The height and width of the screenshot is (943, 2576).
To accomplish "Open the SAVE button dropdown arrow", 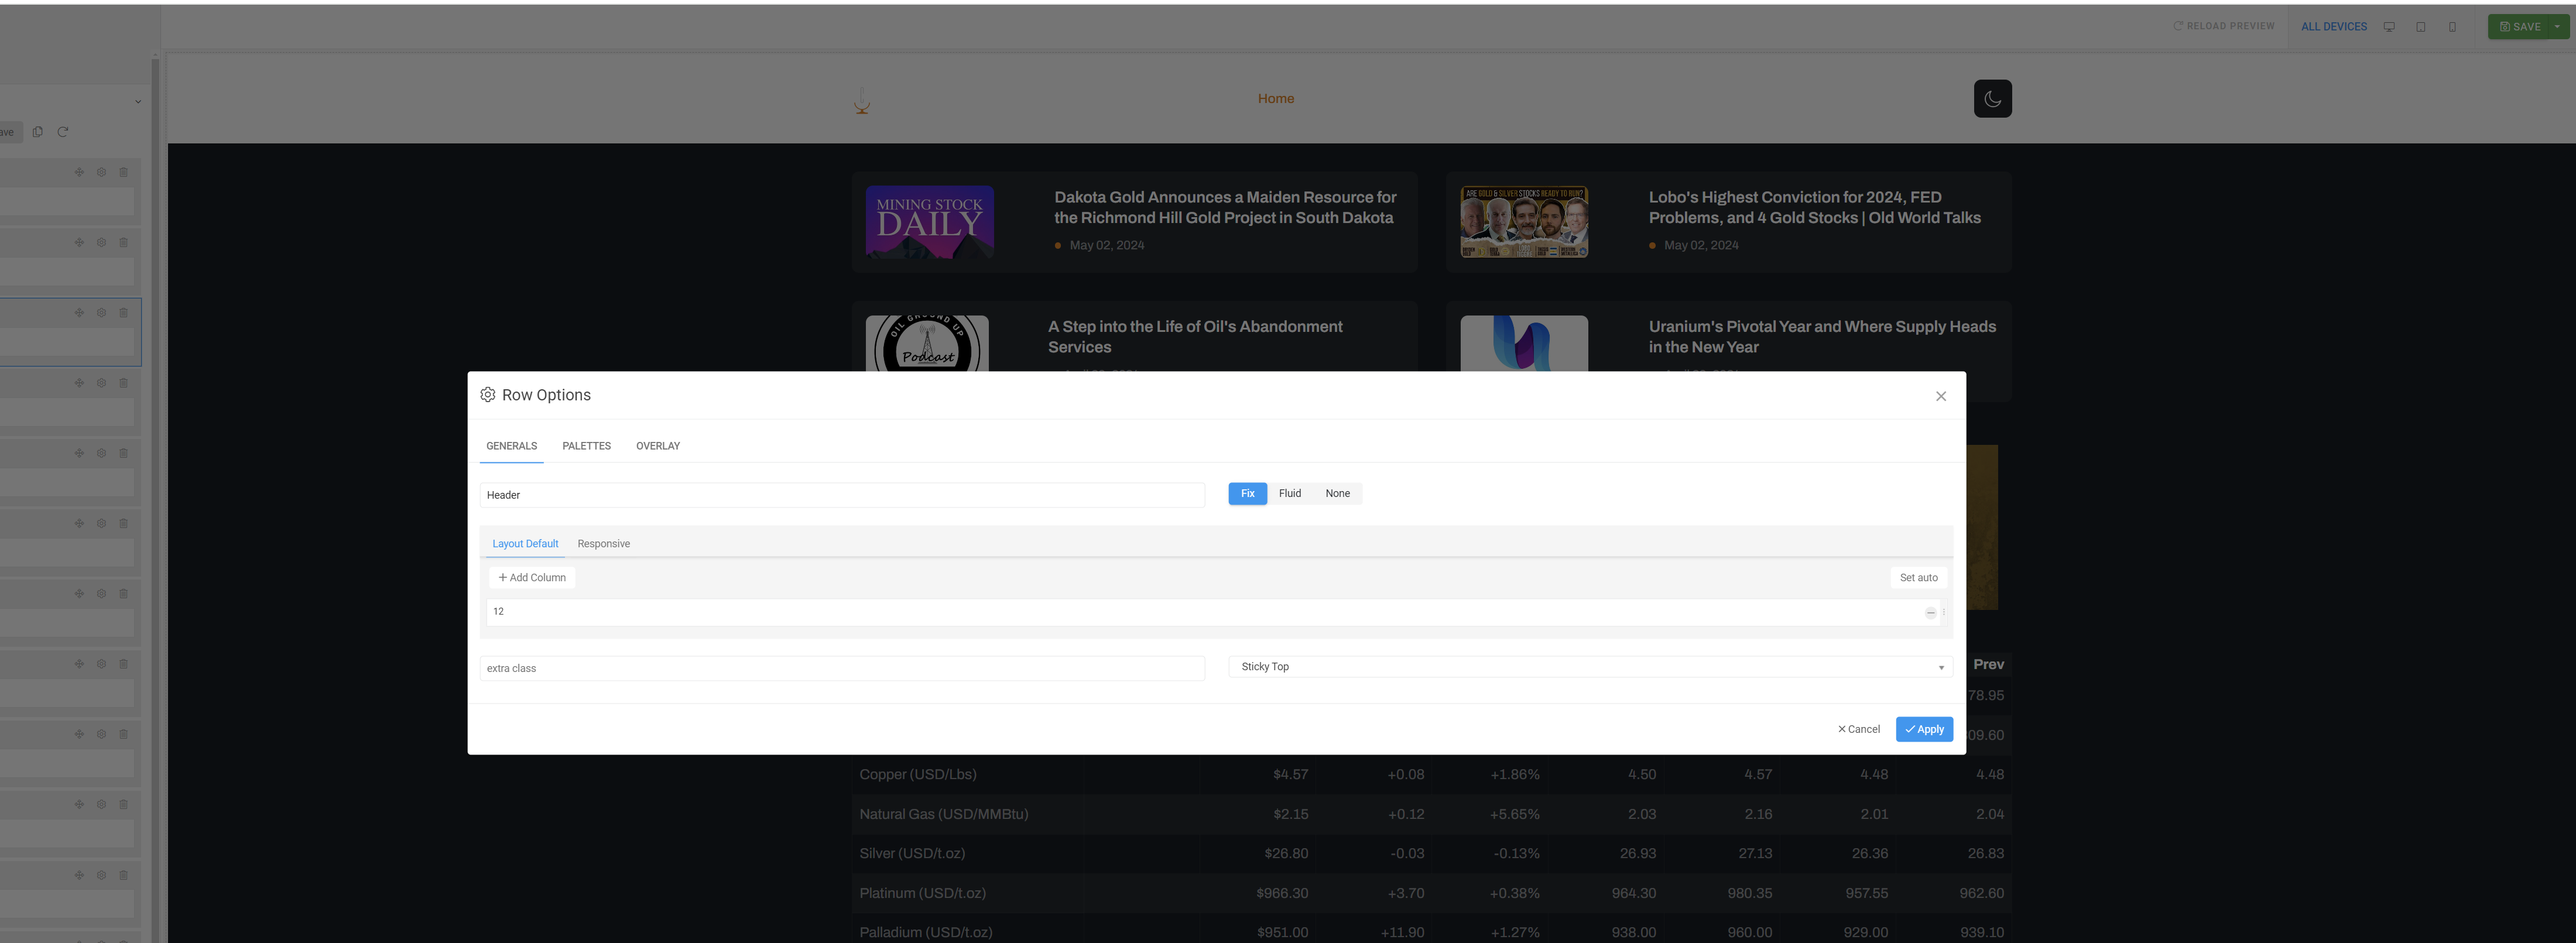I will (2557, 27).
